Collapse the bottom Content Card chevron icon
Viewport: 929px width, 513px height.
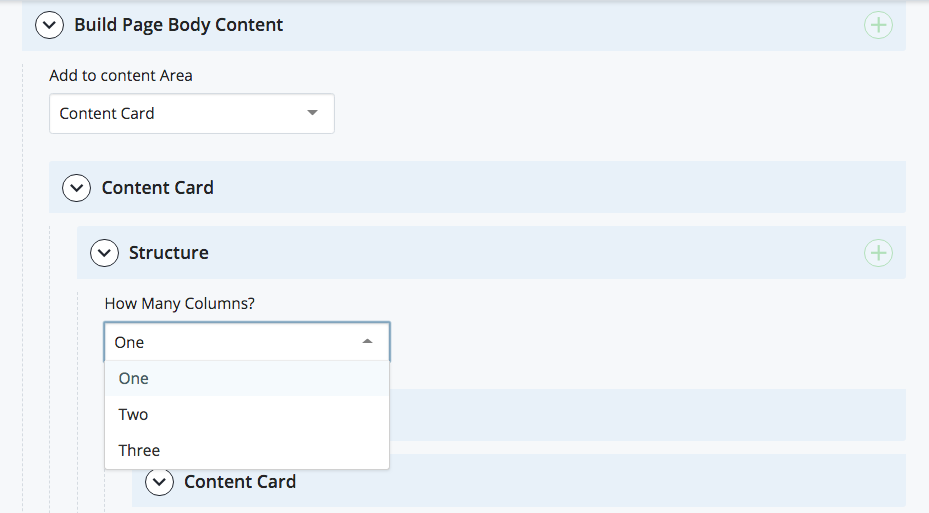point(160,482)
